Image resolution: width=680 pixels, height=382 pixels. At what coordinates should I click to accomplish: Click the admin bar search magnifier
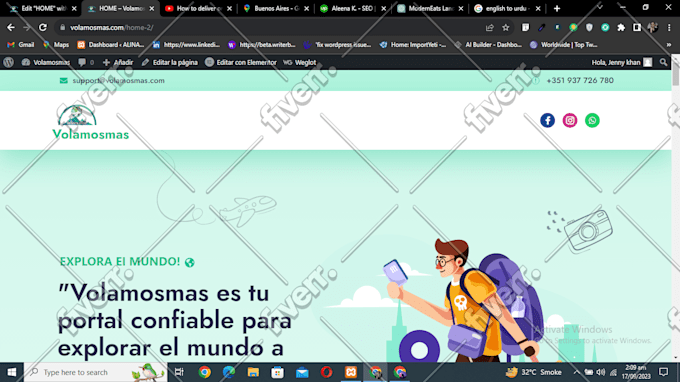pos(663,62)
